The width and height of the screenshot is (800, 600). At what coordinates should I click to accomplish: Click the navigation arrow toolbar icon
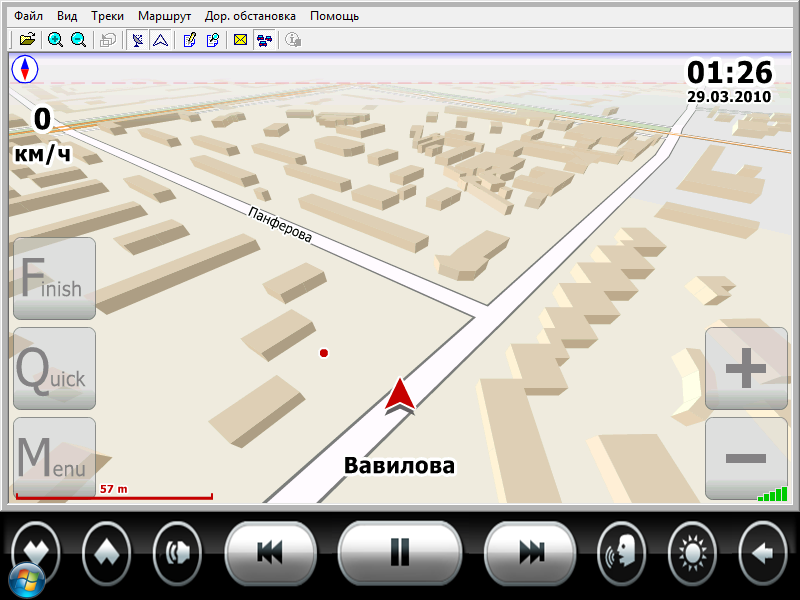[x=159, y=40]
